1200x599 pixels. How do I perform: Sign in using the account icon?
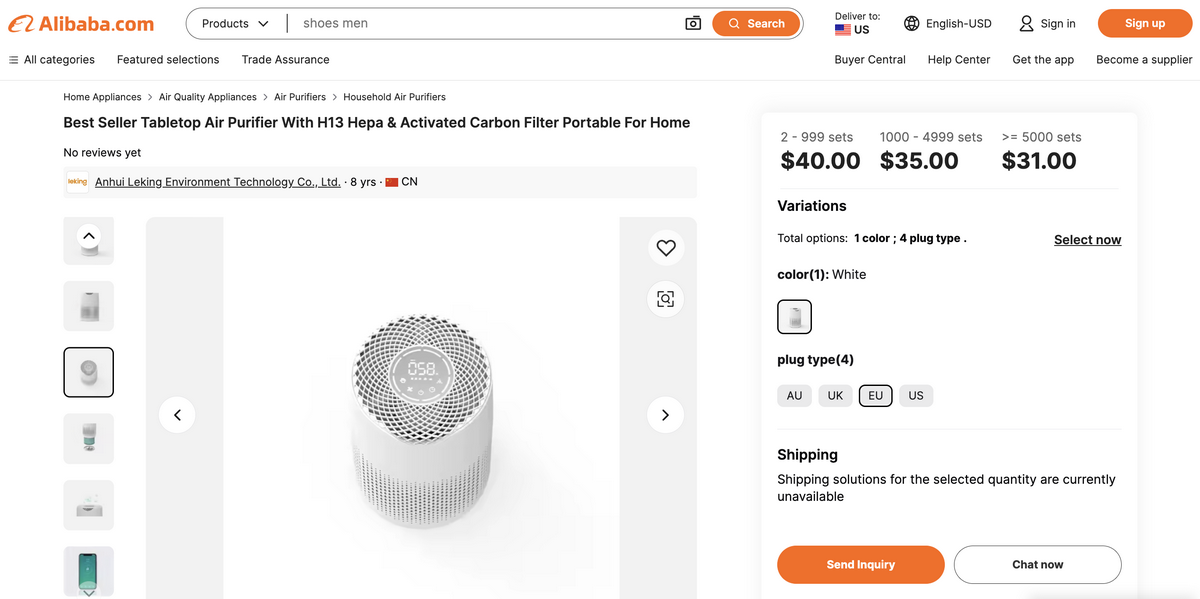click(x=1027, y=22)
